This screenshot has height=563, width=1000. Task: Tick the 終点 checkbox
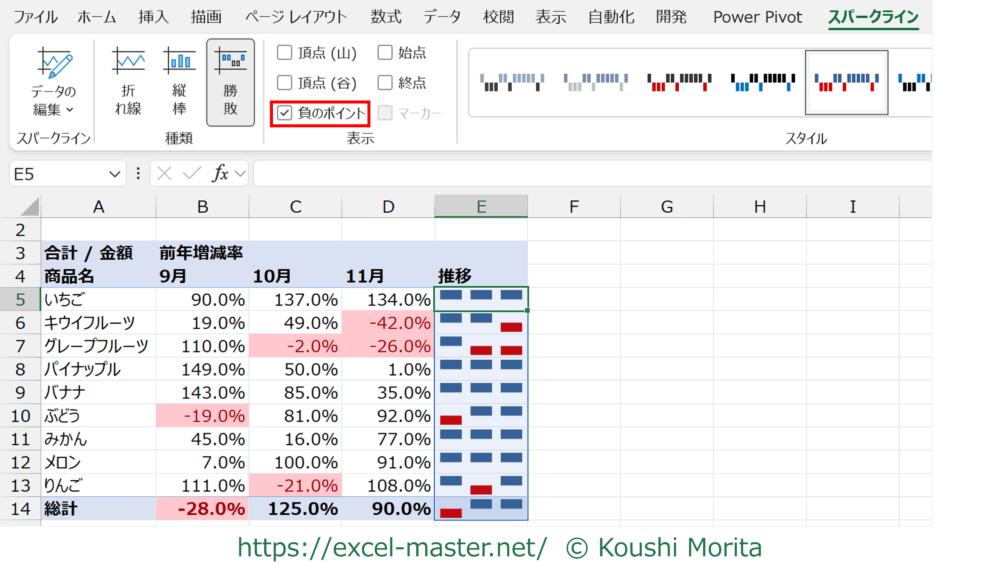tap(385, 83)
